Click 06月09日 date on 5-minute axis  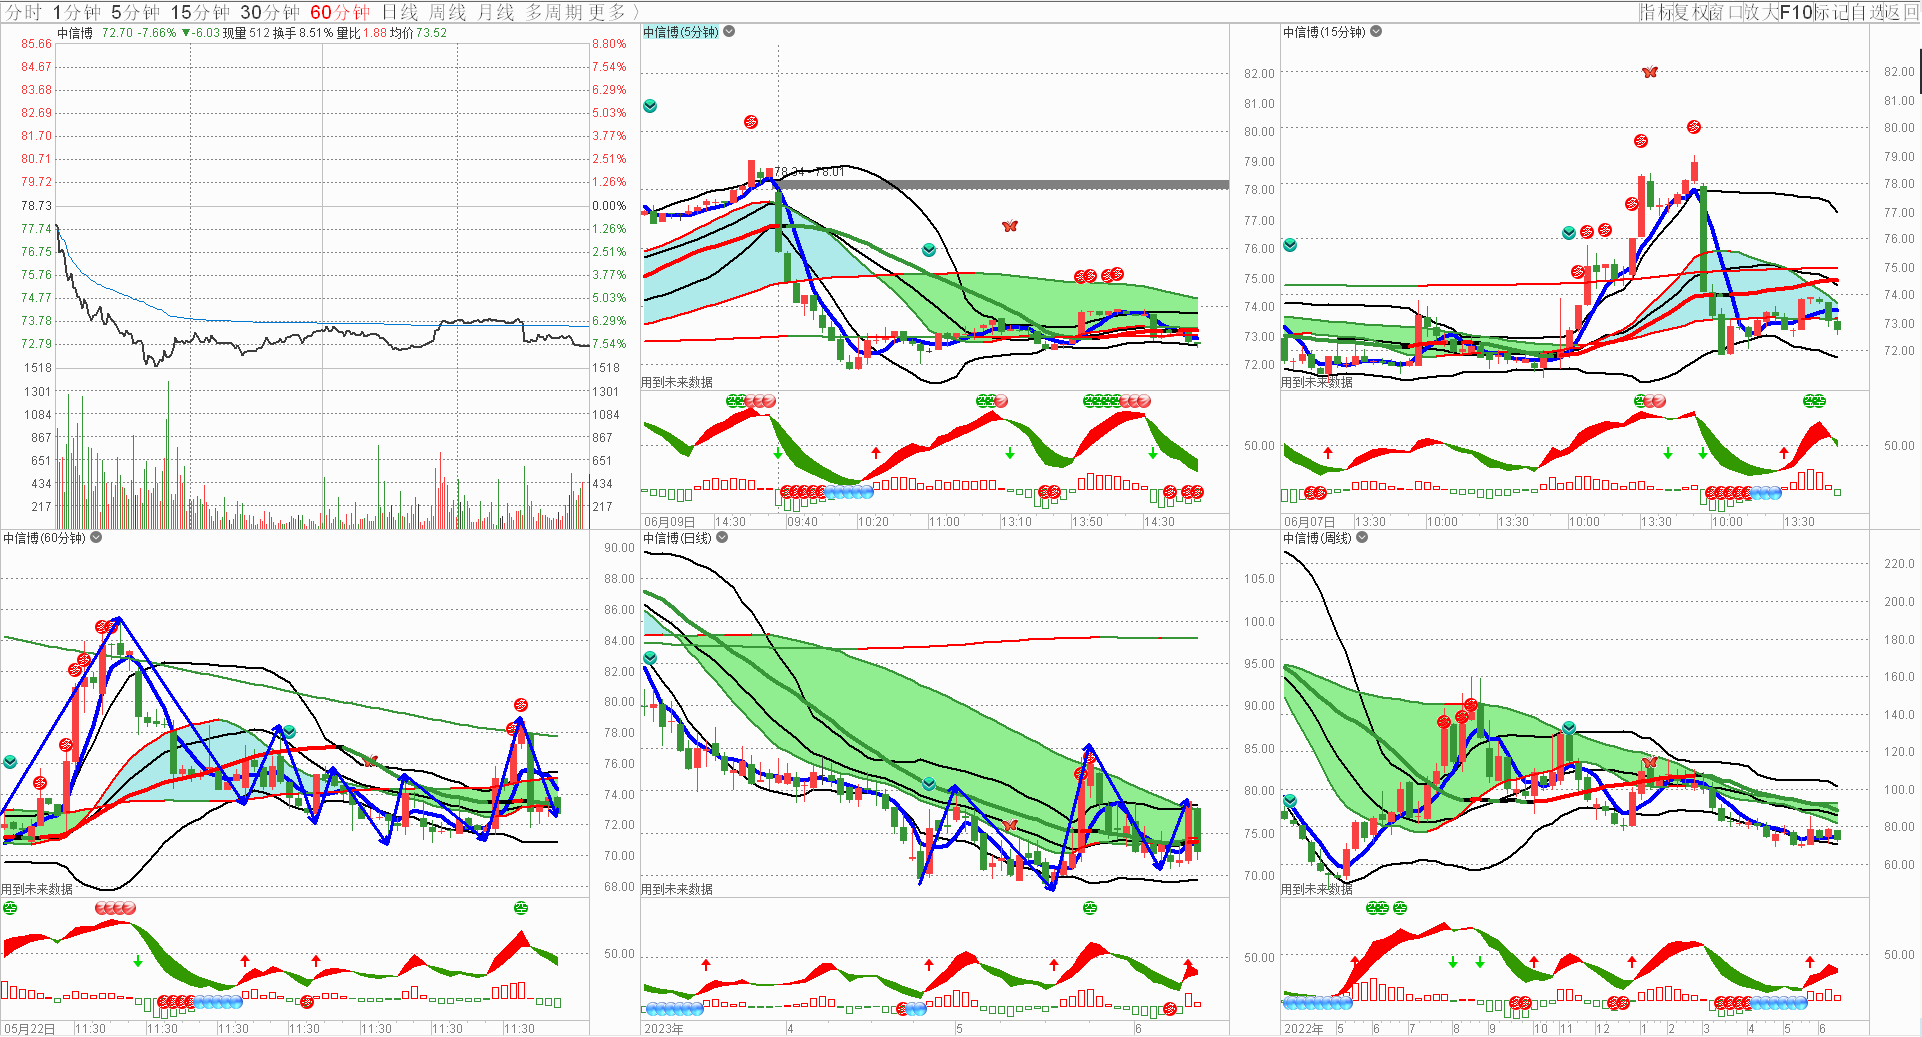[670, 522]
